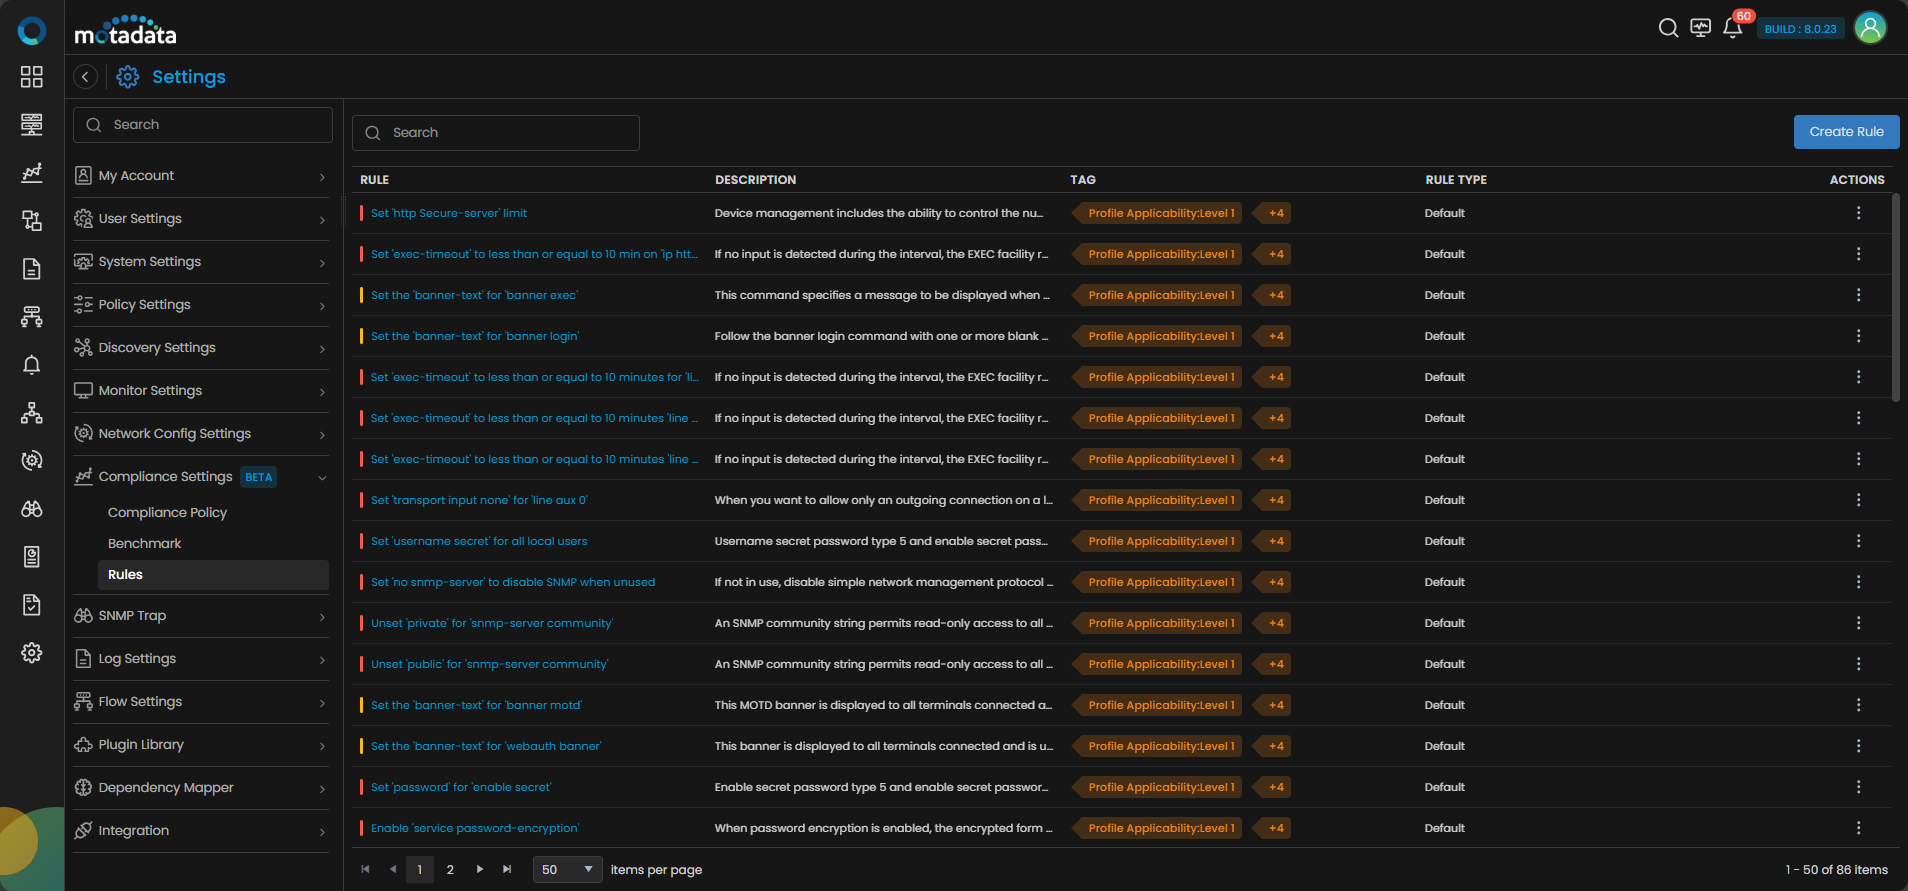Image resolution: width=1908 pixels, height=891 pixels.
Task: Expand System Settings chevron
Action: point(322,263)
